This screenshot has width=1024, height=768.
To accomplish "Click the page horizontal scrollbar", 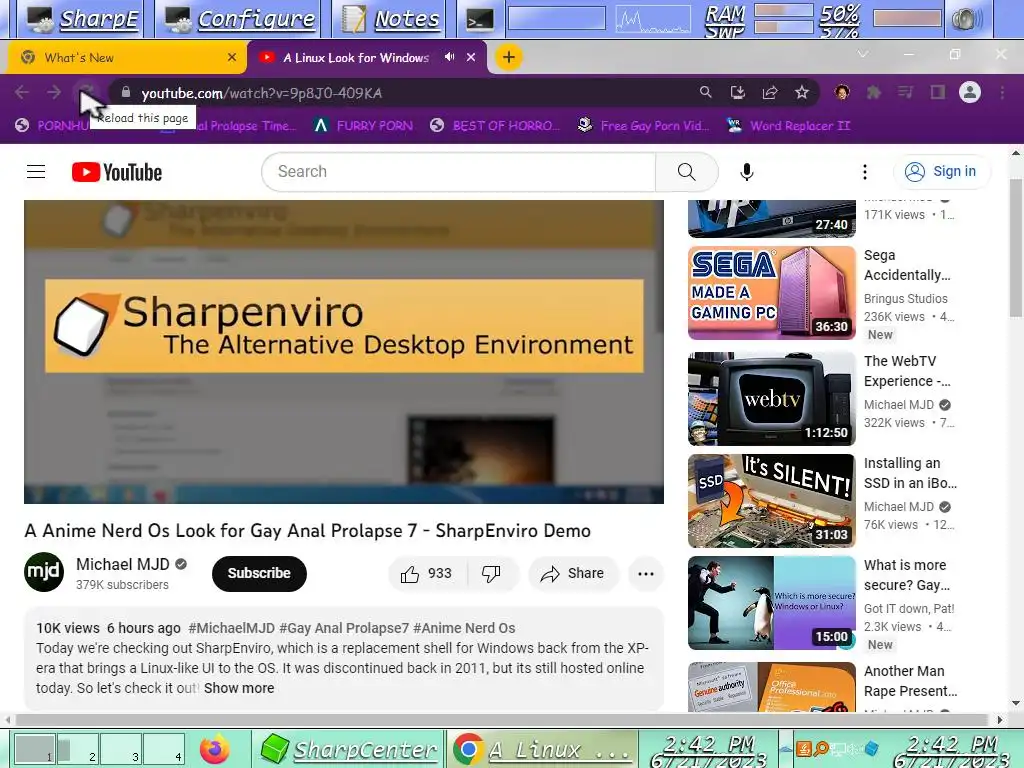I will coord(503,720).
